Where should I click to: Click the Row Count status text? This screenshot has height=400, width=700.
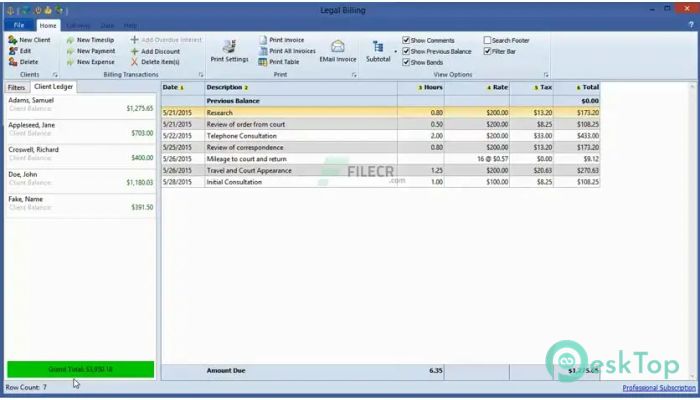click(x=26, y=388)
